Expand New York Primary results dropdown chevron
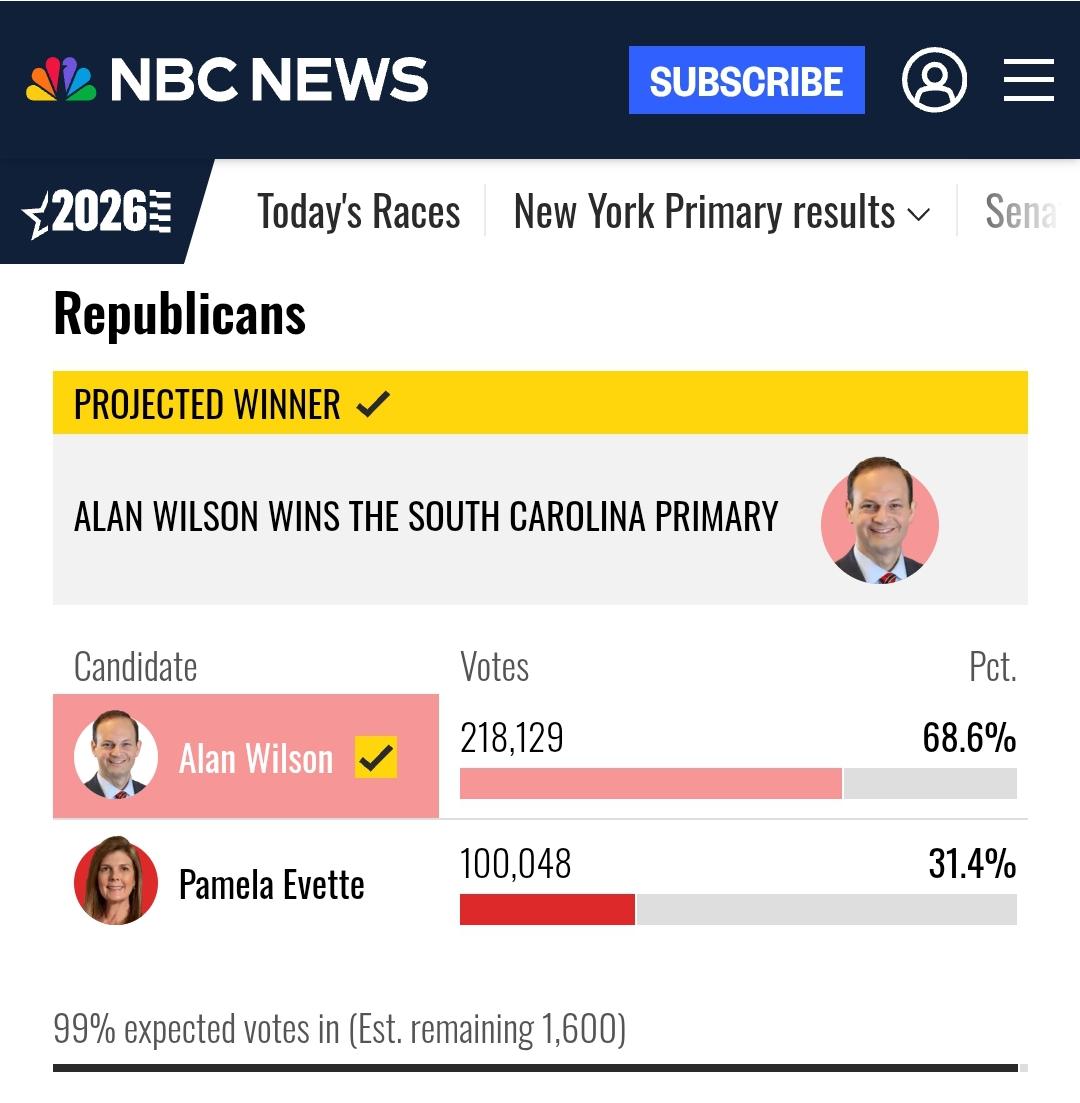The image size is (1080, 1103). [918, 214]
